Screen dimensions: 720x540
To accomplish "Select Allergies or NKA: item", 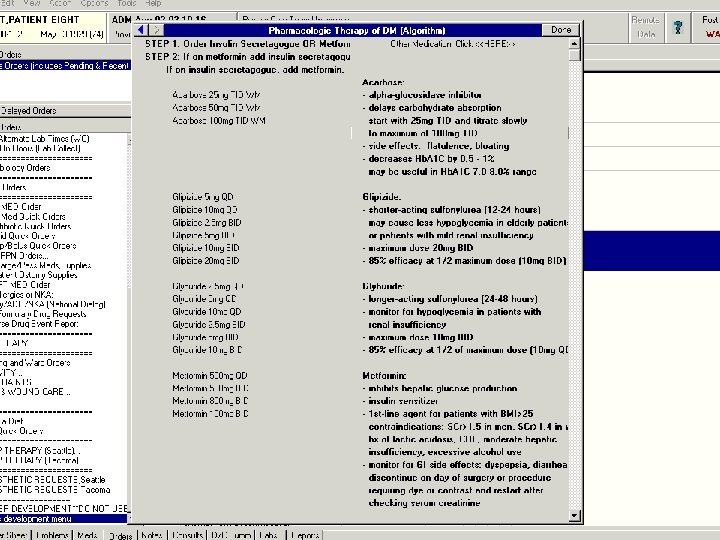I will pyautogui.click(x=27, y=294).
